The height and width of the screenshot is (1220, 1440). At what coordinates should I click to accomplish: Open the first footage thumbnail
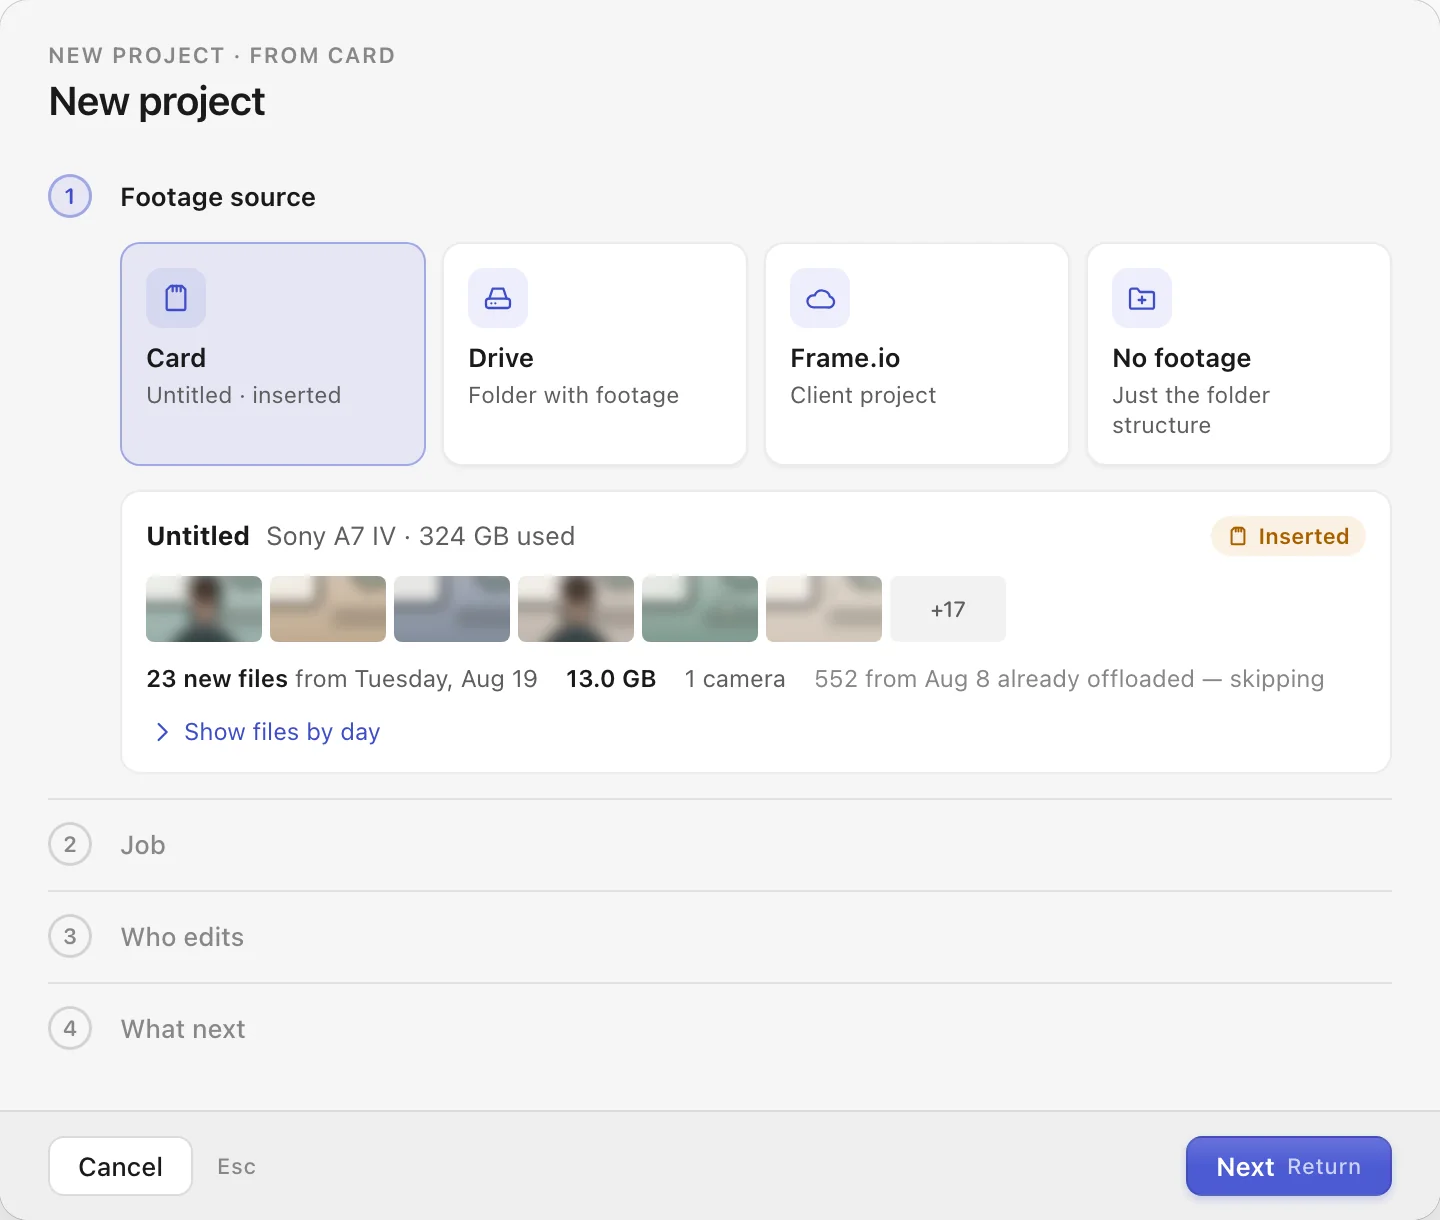pos(204,609)
